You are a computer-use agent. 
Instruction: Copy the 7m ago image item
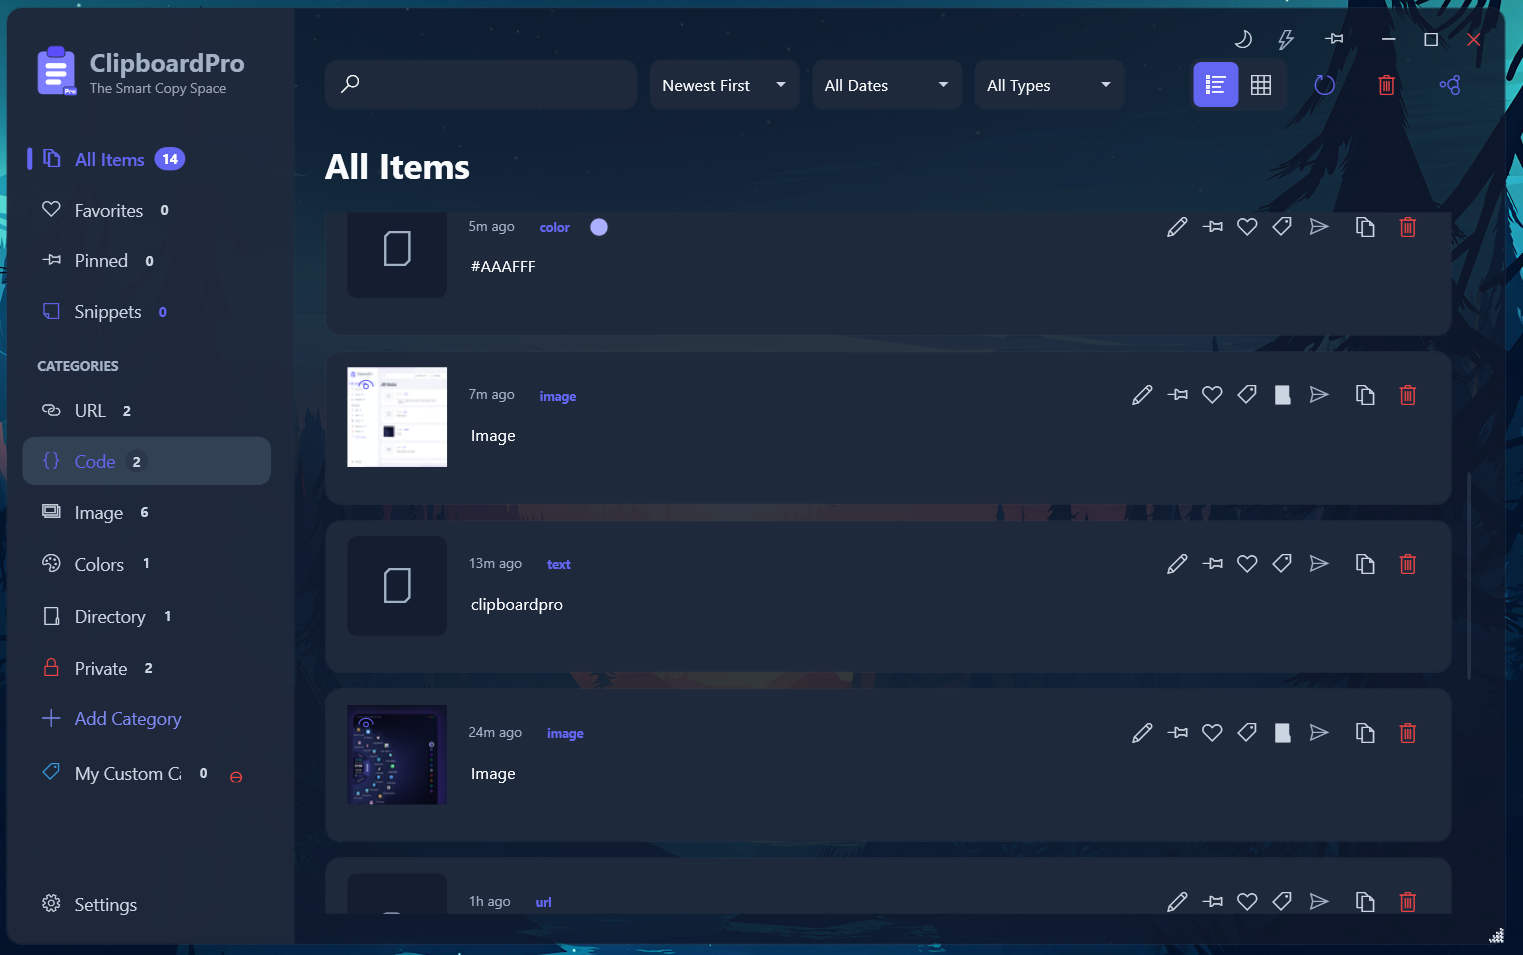[x=1365, y=395]
